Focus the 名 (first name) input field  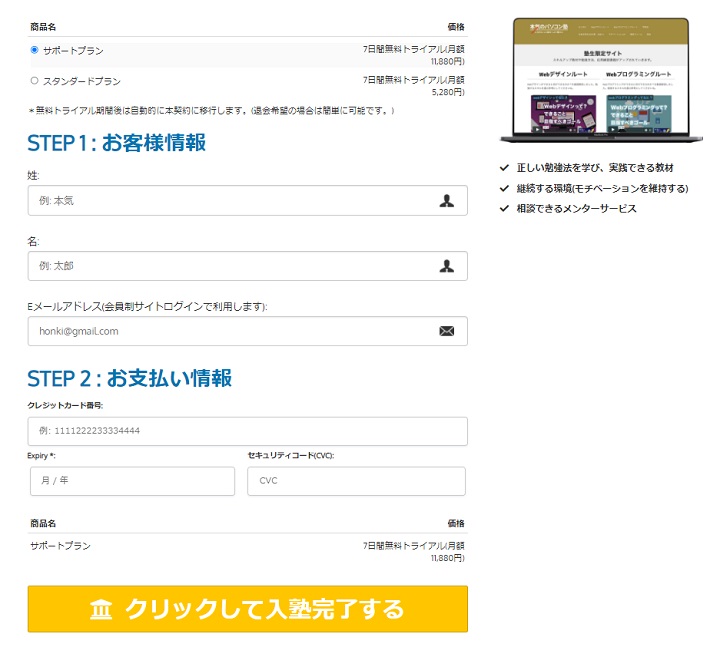230,266
